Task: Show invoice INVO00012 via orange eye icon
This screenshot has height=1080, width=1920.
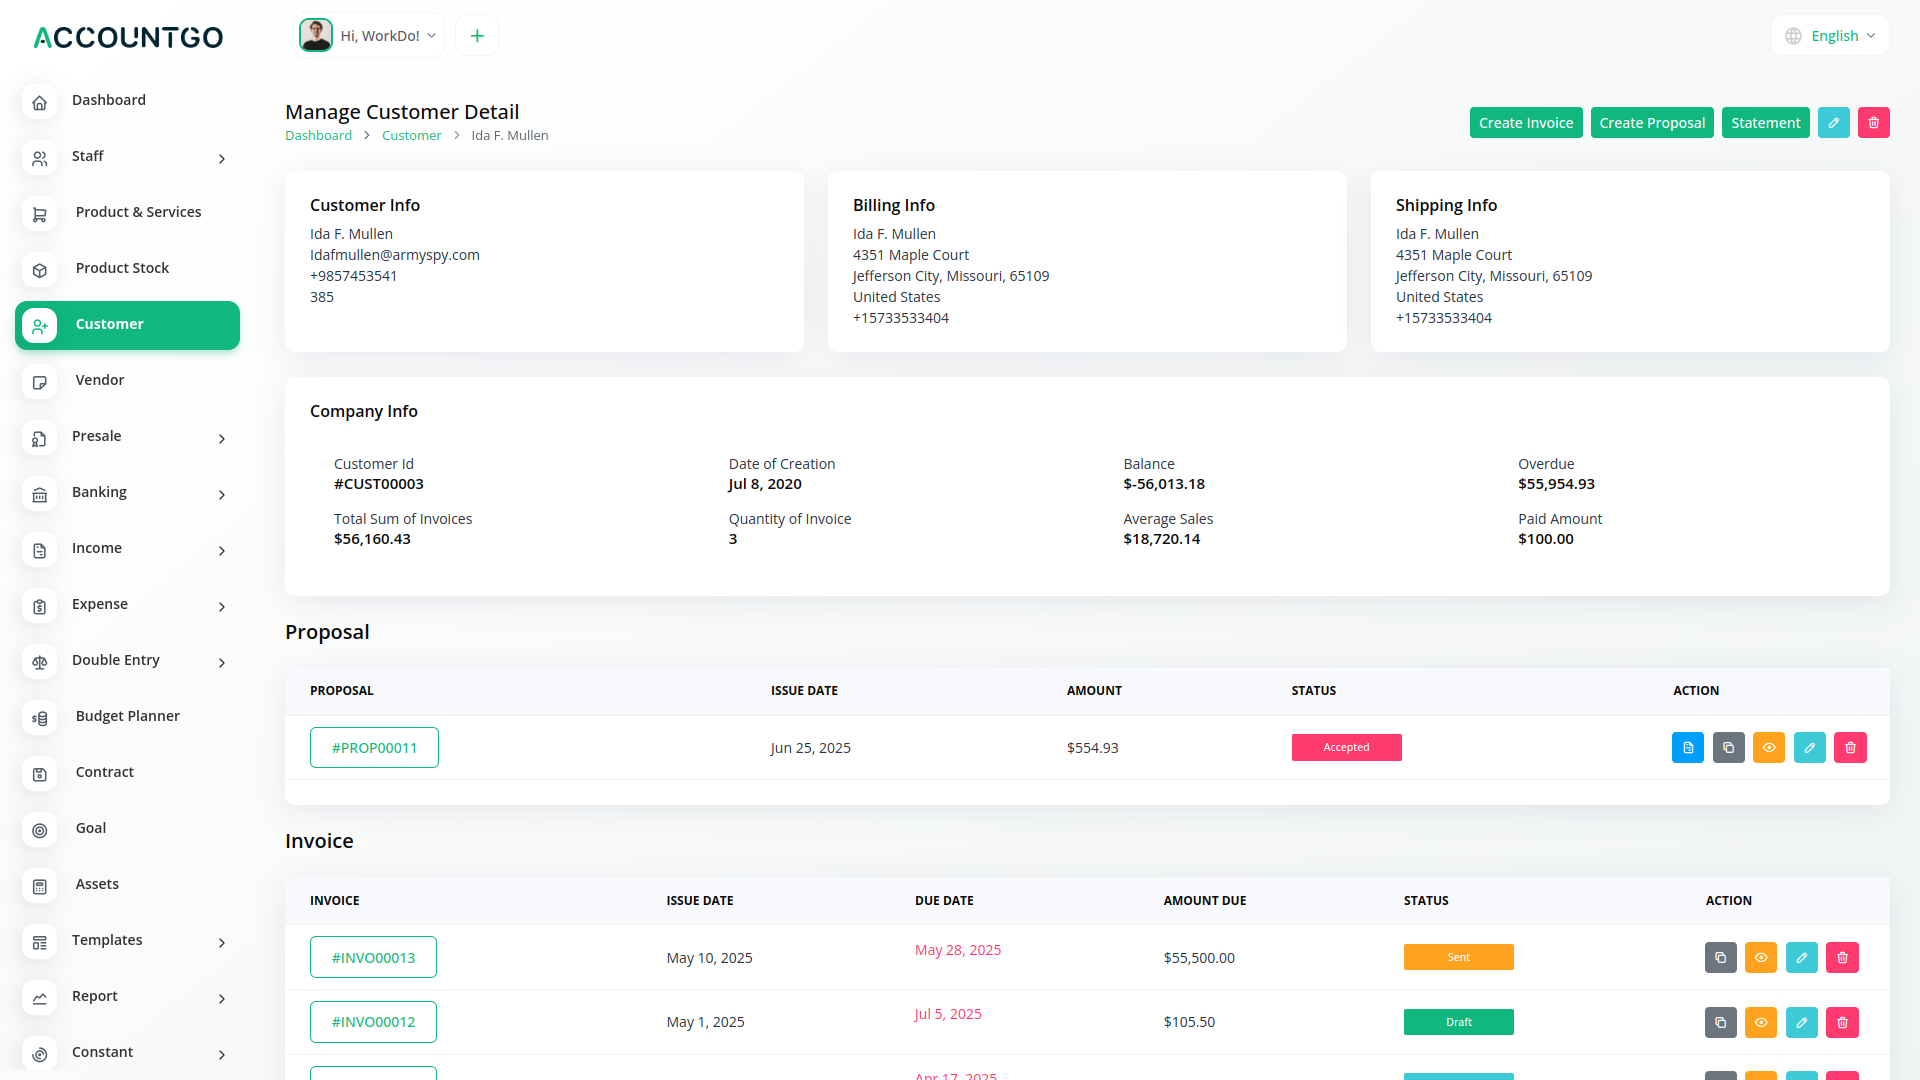Action: coord(1760,1022)
